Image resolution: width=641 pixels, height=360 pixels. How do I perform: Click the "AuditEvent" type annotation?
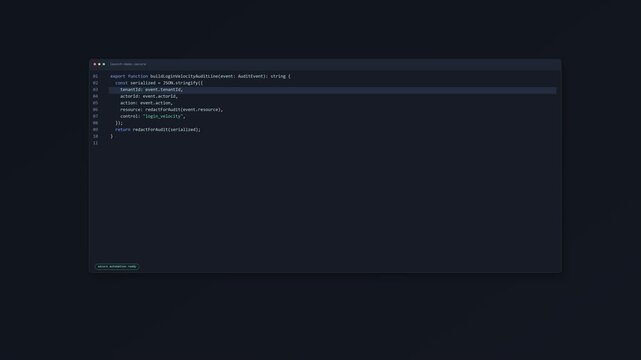coord(251,76)
